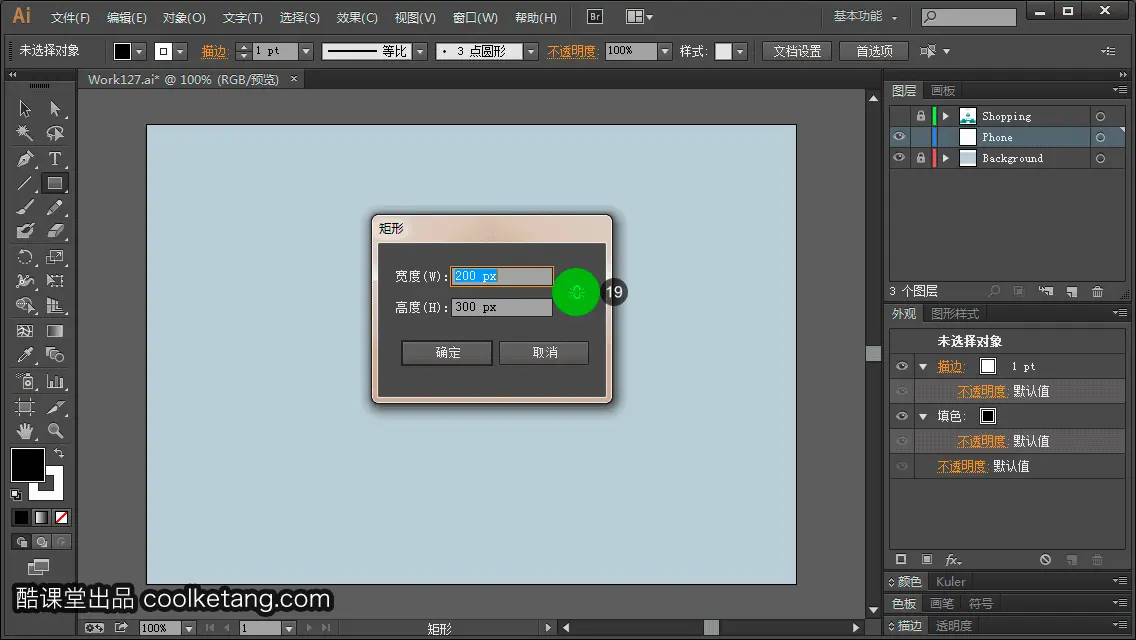
Task: Open the opacity percentage dropdown
Action: pyautogui.click(x=665, y=51)
